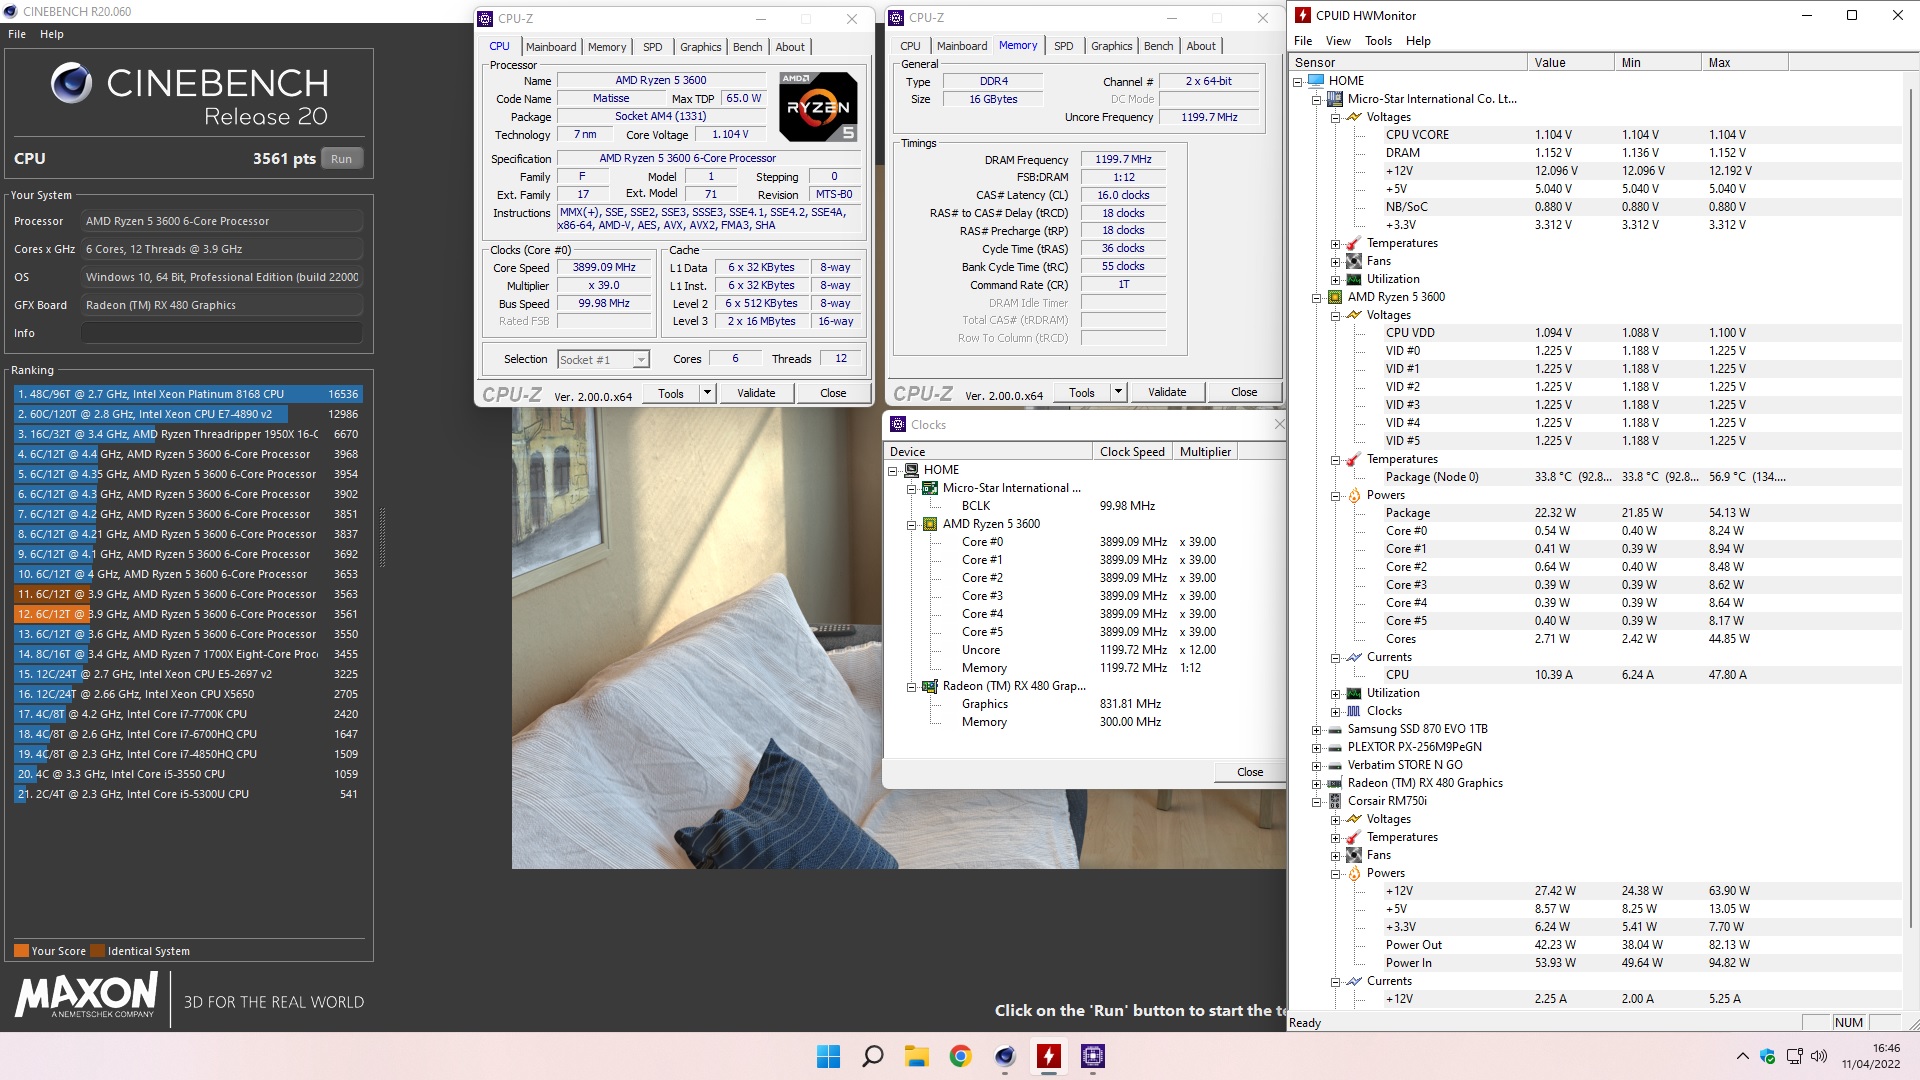Switch to HWMonitor via taskbar icon
The image size is (1920, 1080).
pyautogui.click(x=1048, y=1056)
